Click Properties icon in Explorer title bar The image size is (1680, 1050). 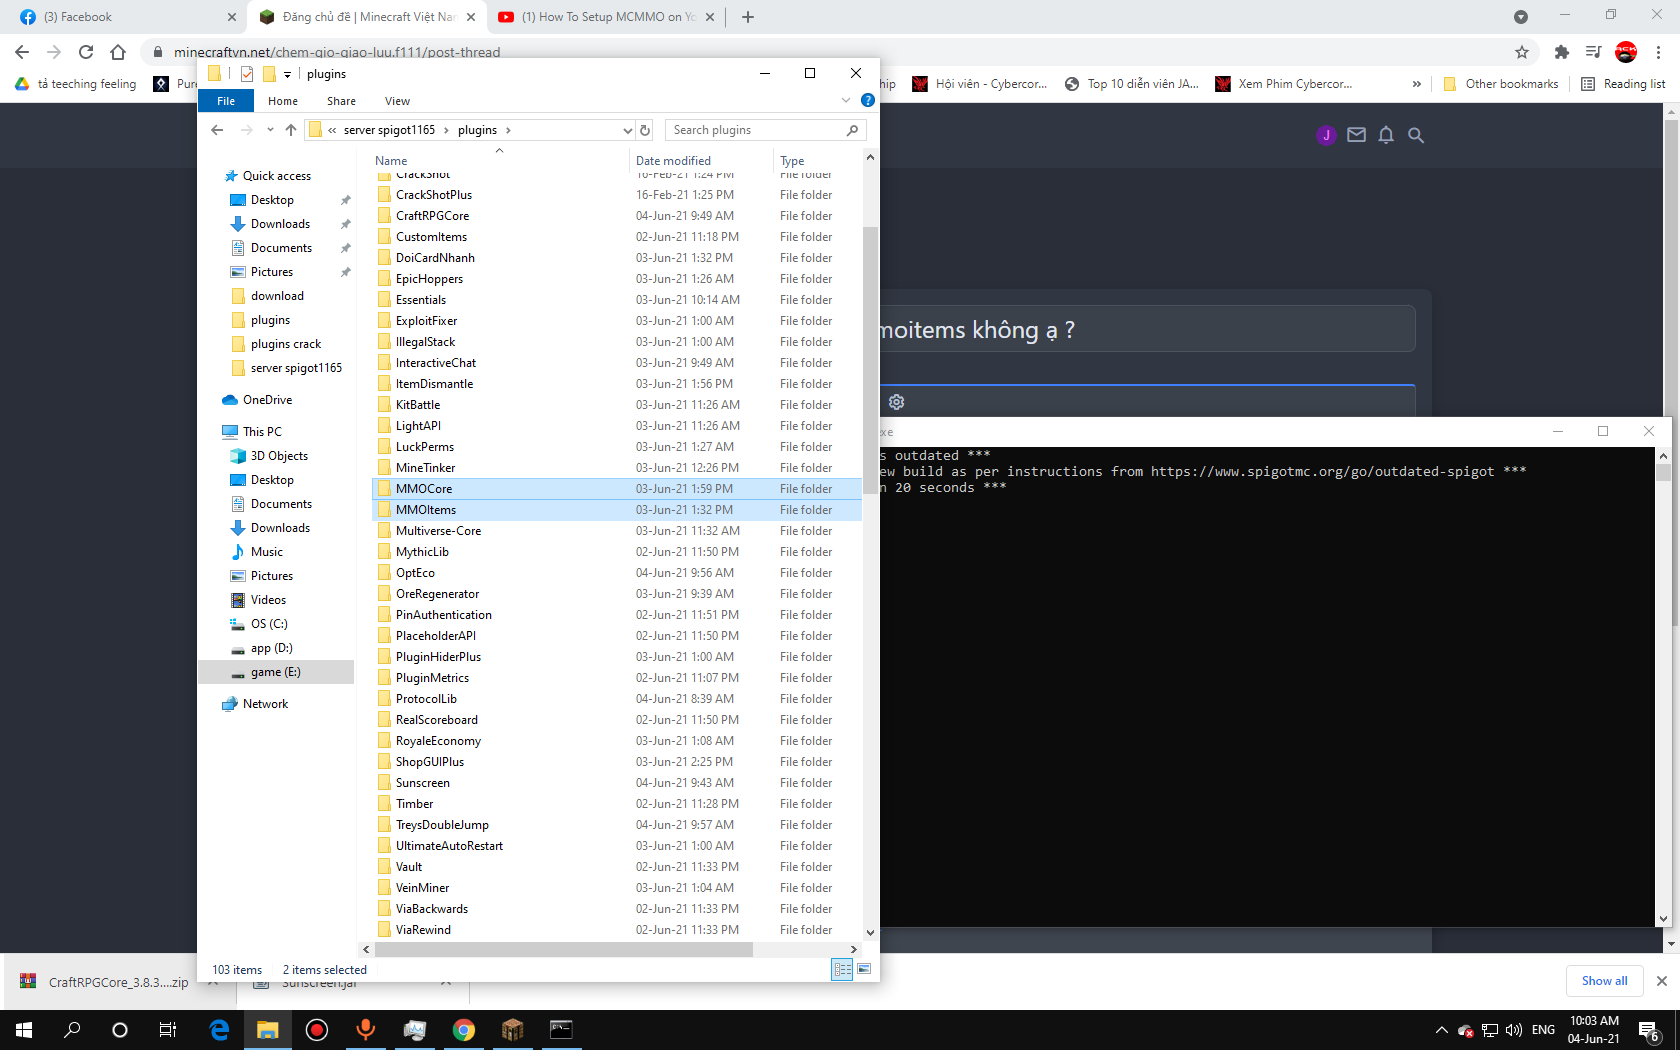click(247, 74)
